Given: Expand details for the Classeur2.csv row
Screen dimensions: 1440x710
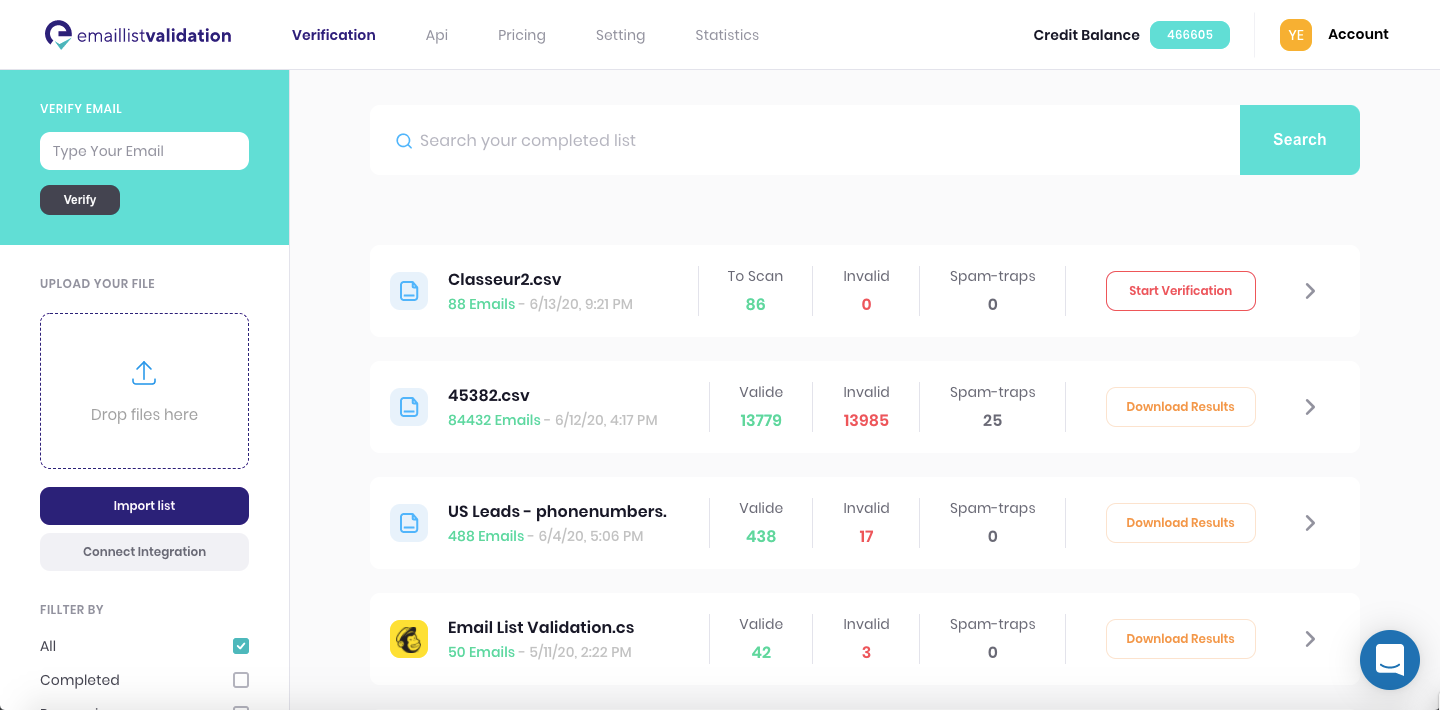Looking at the screenshot, I should pos(1310,290).
